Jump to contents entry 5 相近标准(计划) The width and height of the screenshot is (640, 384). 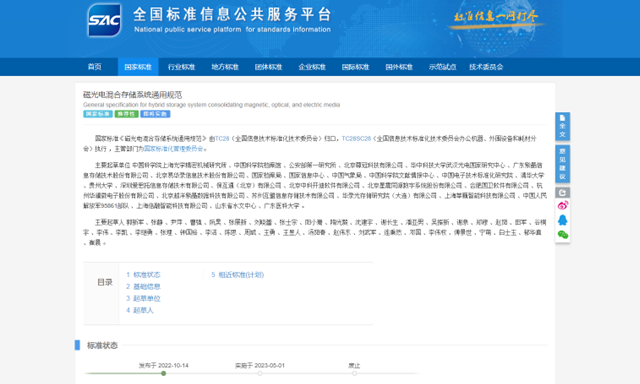(238, 275)
